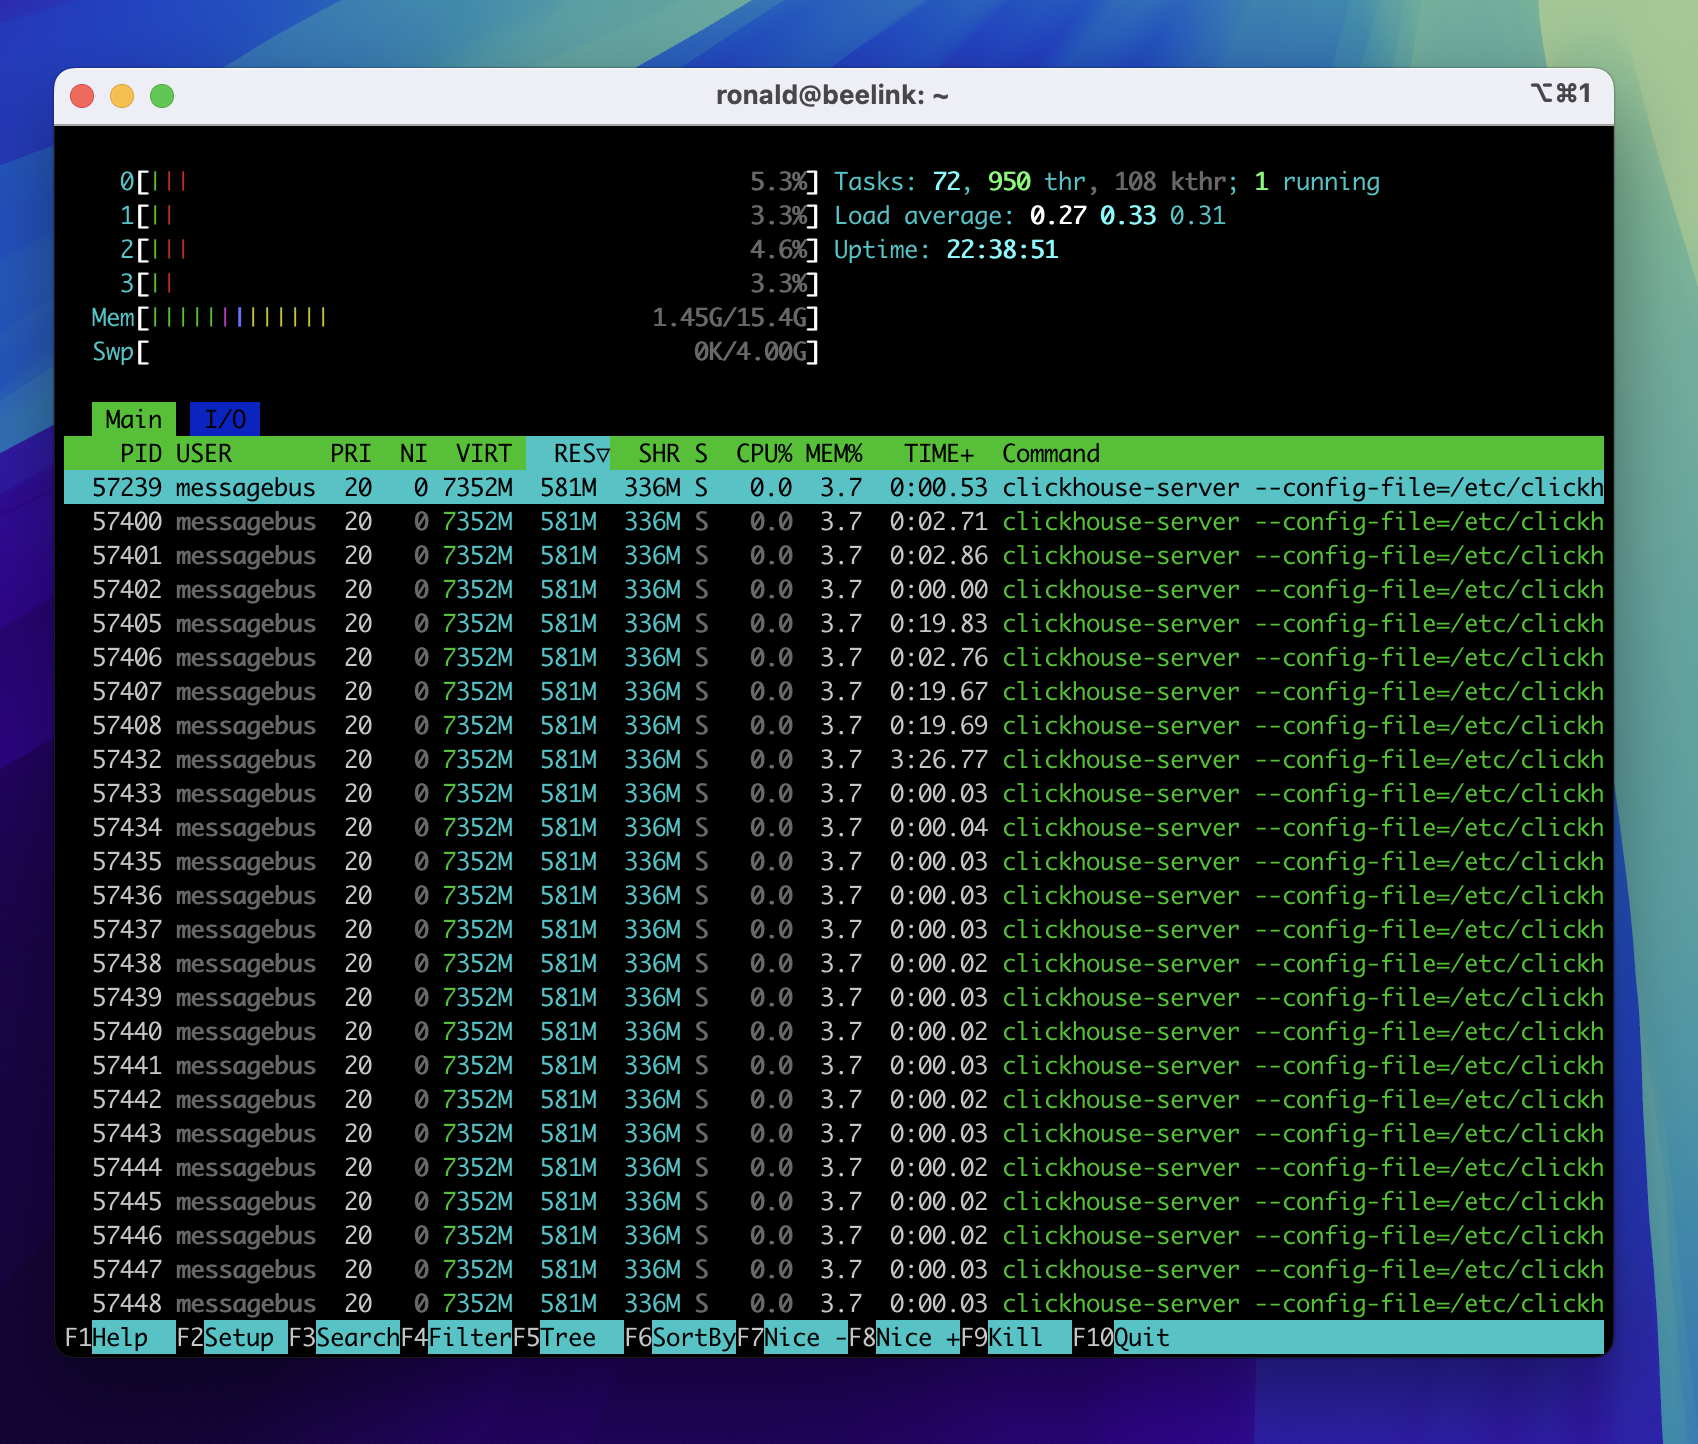This screenshot has height=1444, width=1698.
Task: Sort processes by MEM% header
Action: click(x=834, y=453)
